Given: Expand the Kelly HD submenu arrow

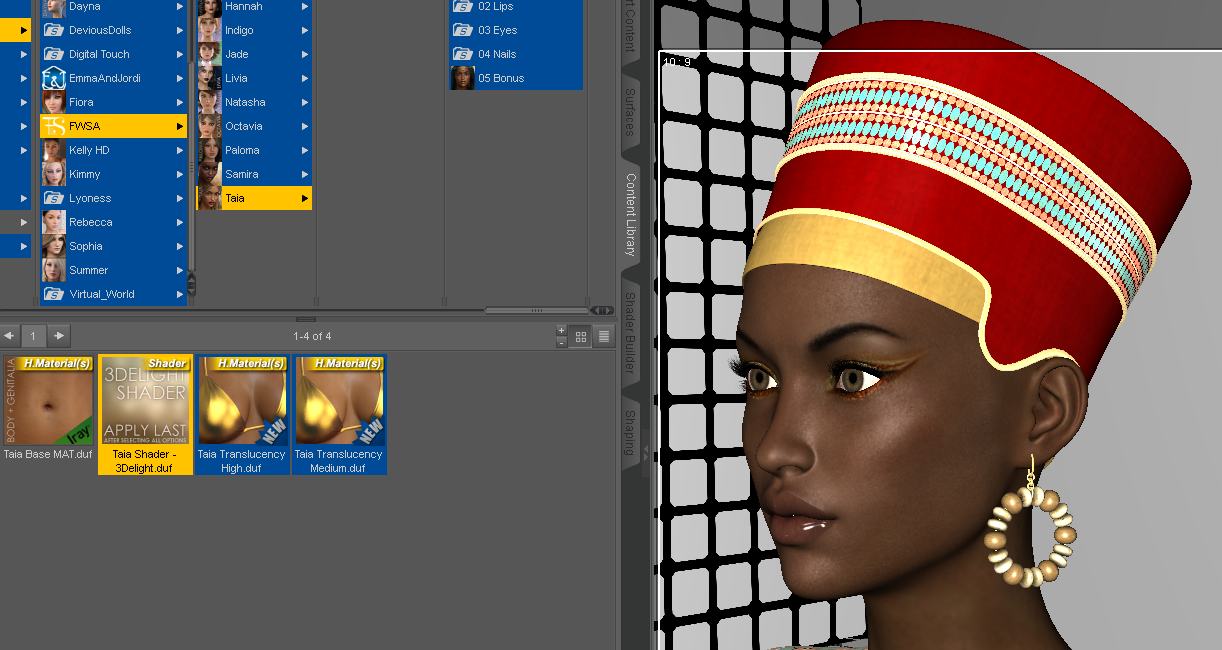Looking at the screenshot, I should (180, 150).
